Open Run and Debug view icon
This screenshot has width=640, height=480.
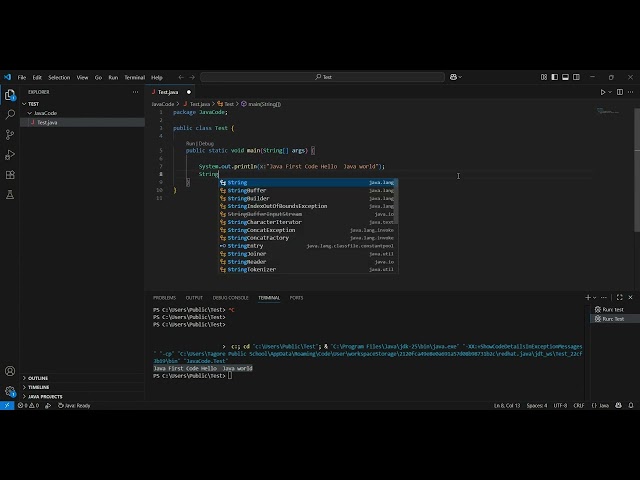10,155
